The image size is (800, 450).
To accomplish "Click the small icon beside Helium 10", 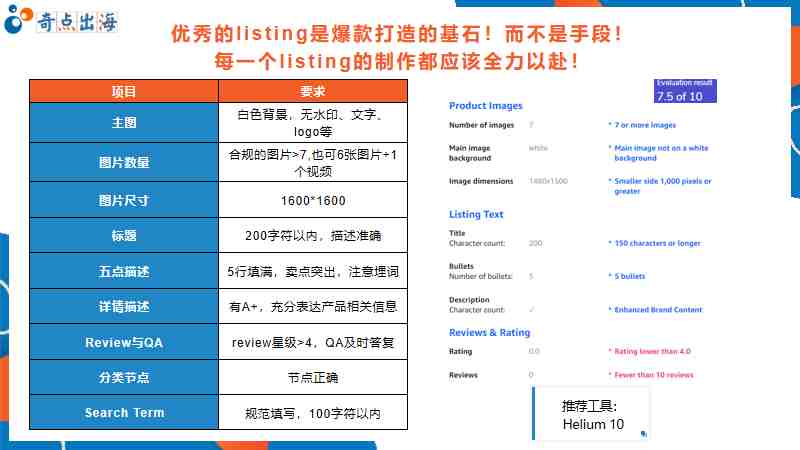I will pyautogui.click(x=643, y=434).
